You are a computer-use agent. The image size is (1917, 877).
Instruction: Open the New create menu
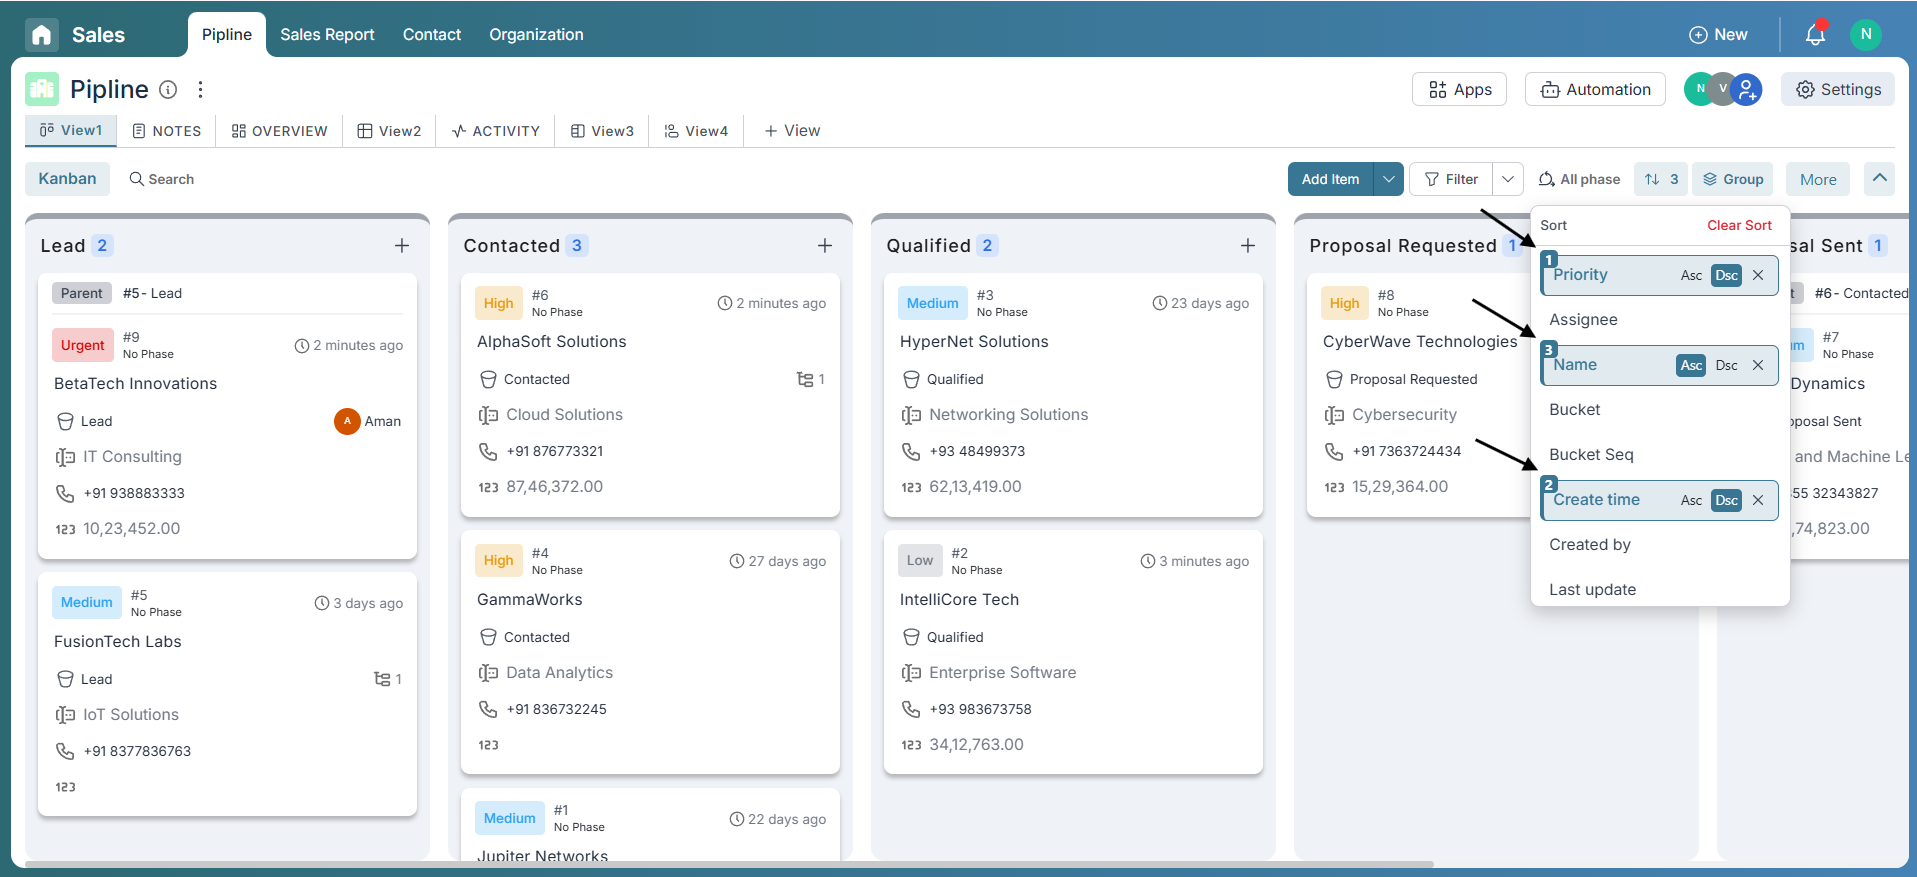coord(1718,35)
